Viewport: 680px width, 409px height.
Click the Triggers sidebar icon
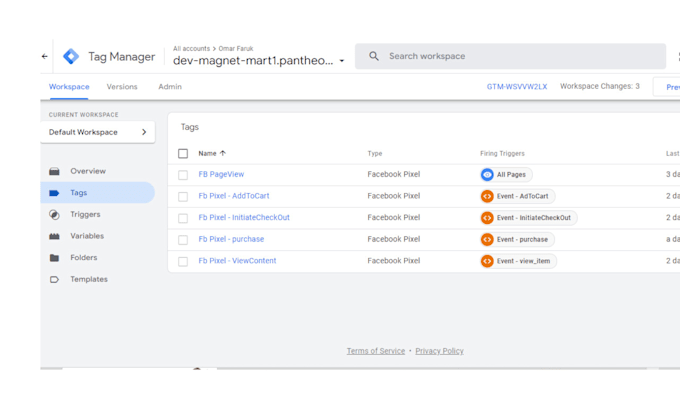[x=54, y=215]
